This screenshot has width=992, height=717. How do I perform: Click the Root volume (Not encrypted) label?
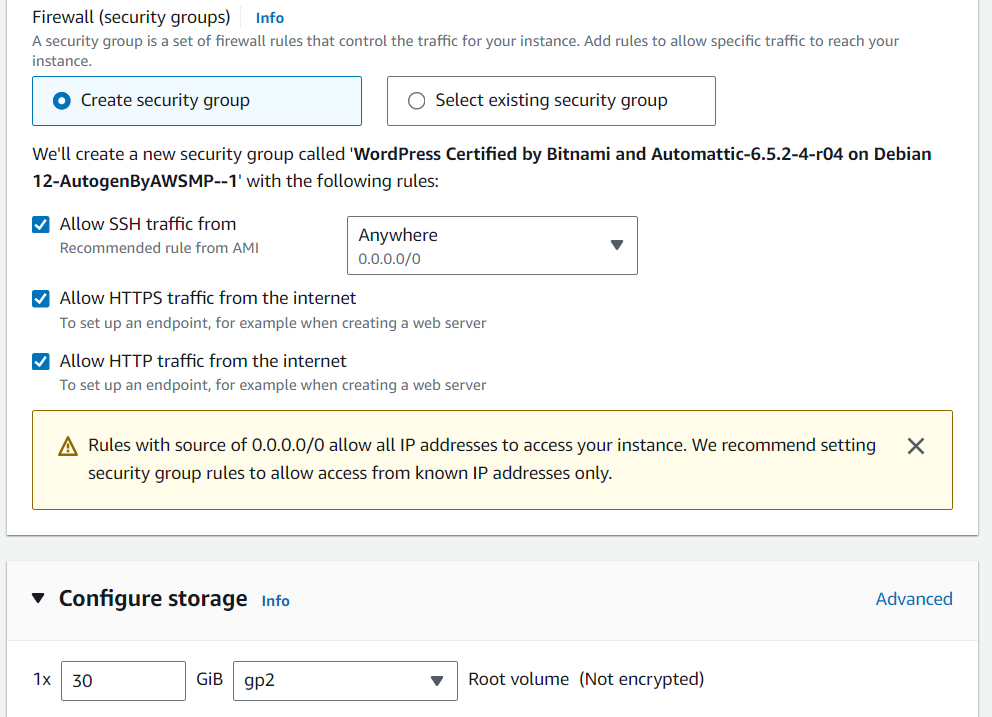586,680
